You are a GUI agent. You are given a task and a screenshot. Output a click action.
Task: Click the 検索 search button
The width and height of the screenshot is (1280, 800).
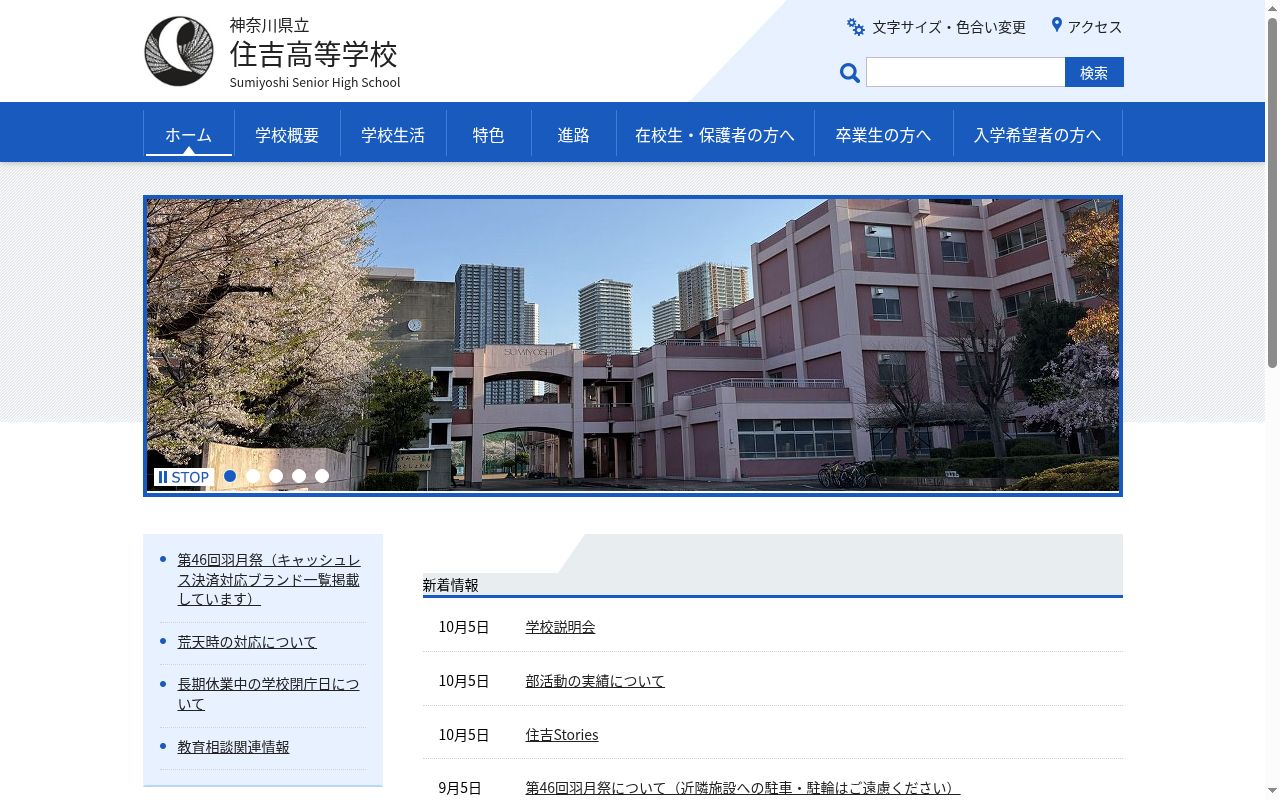1094,72
